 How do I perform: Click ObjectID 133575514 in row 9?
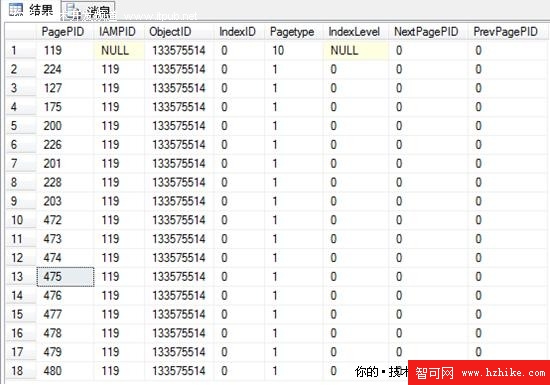tap(179, 201)
